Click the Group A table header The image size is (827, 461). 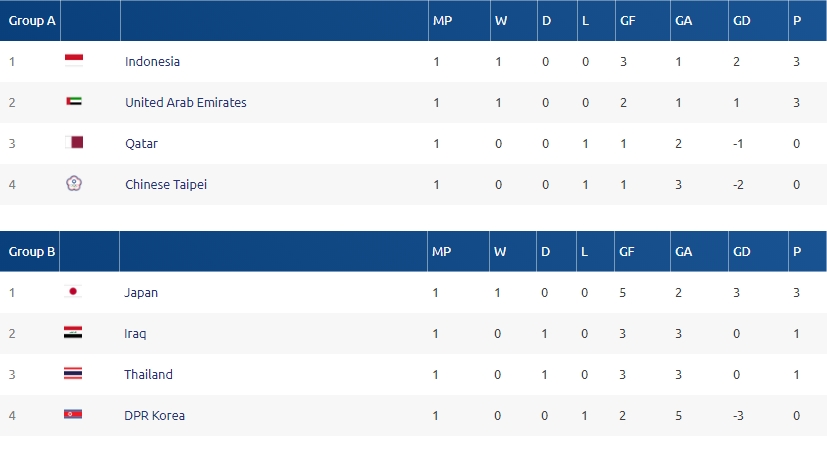(x=31, y=20)
